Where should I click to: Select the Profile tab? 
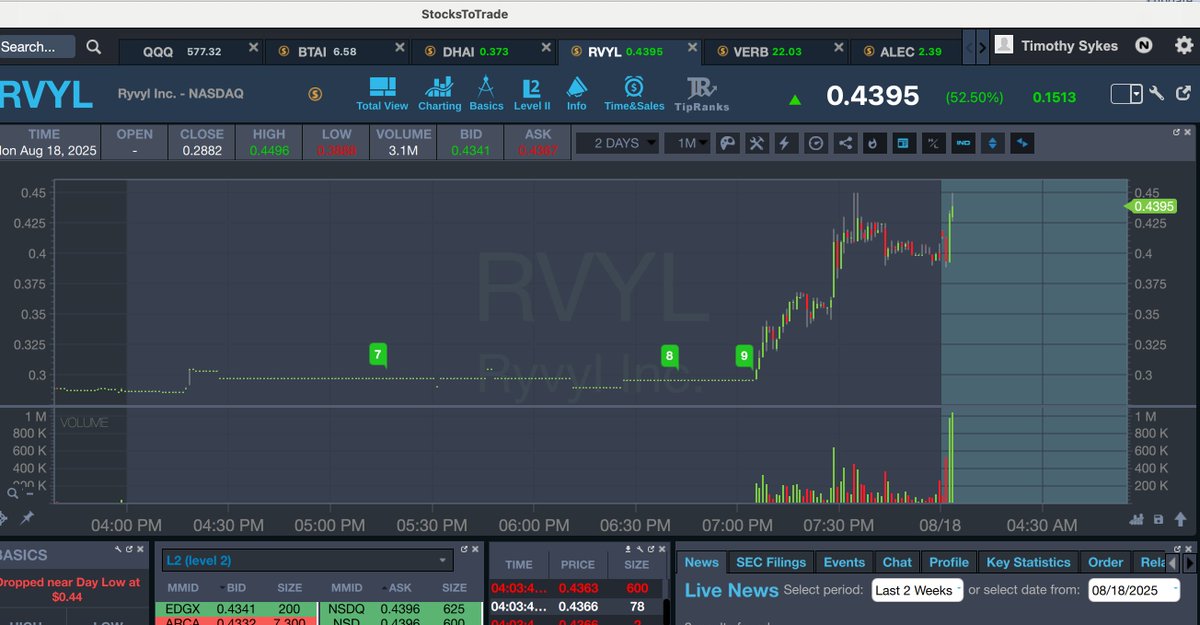point(949,563)
